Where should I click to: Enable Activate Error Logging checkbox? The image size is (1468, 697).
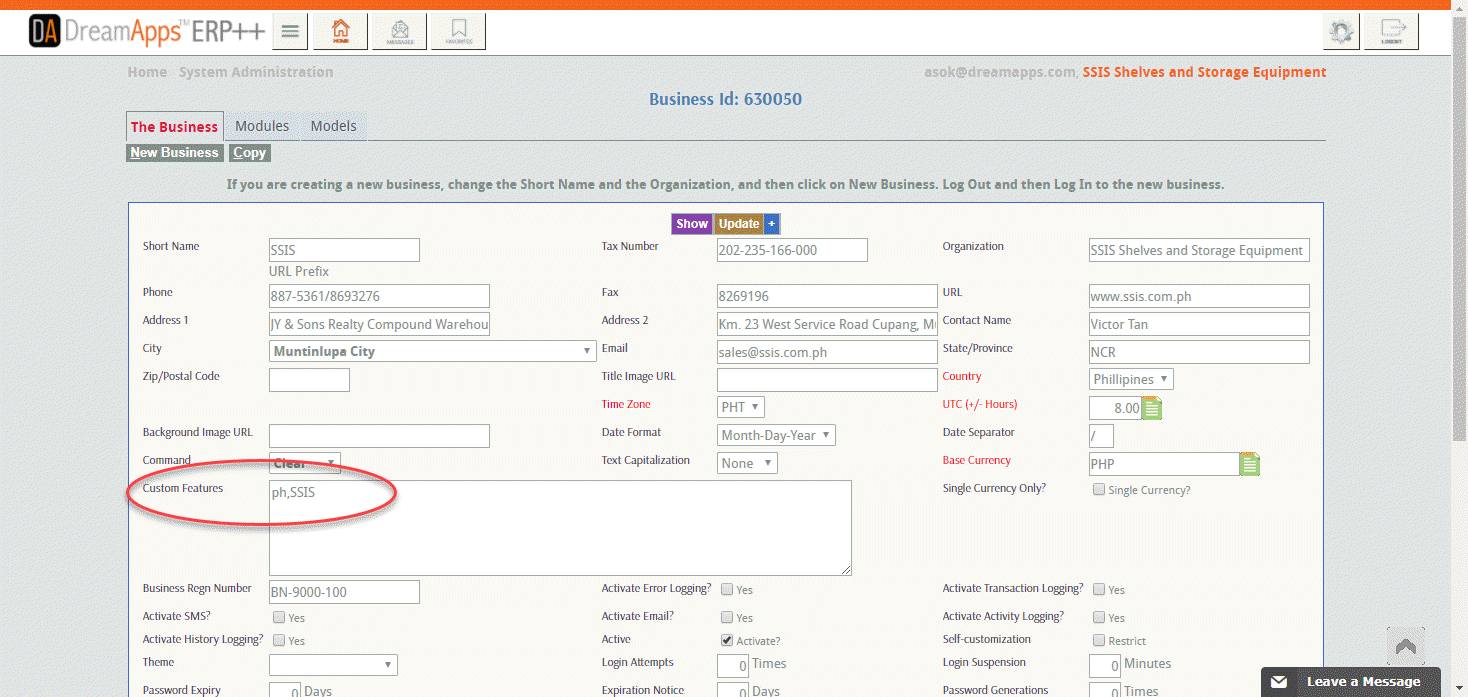pyautogui.click(x=727, y=590)
